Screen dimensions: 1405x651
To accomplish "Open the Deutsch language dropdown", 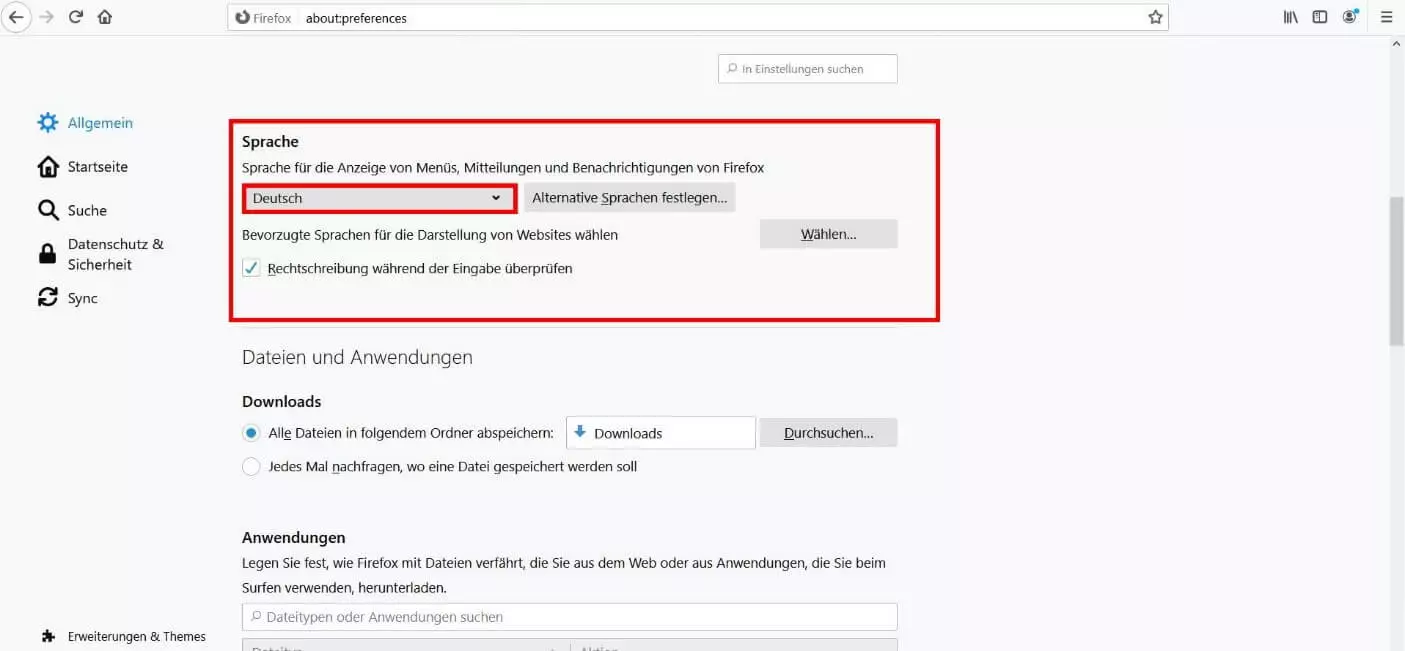I will point(379,198).
